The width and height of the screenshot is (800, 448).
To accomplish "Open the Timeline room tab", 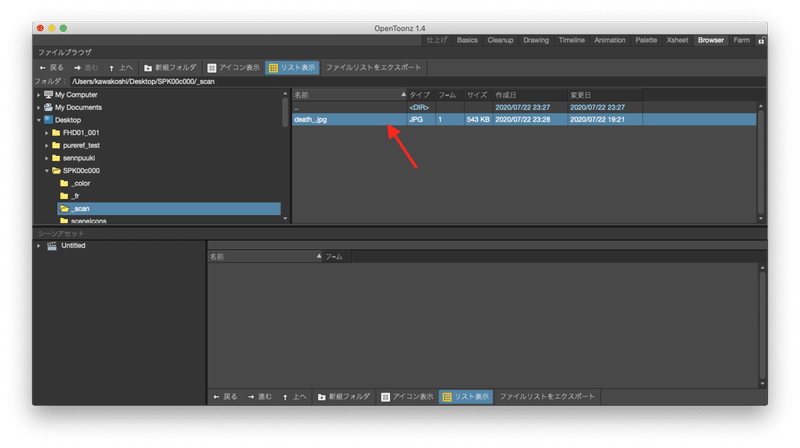I will [x=571, y=40].
